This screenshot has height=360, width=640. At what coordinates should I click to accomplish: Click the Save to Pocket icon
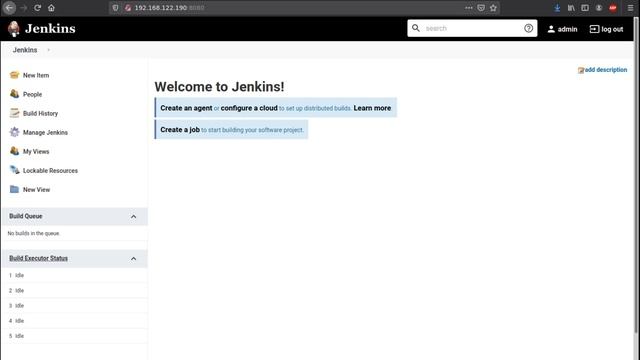click(x=481, y=8)
